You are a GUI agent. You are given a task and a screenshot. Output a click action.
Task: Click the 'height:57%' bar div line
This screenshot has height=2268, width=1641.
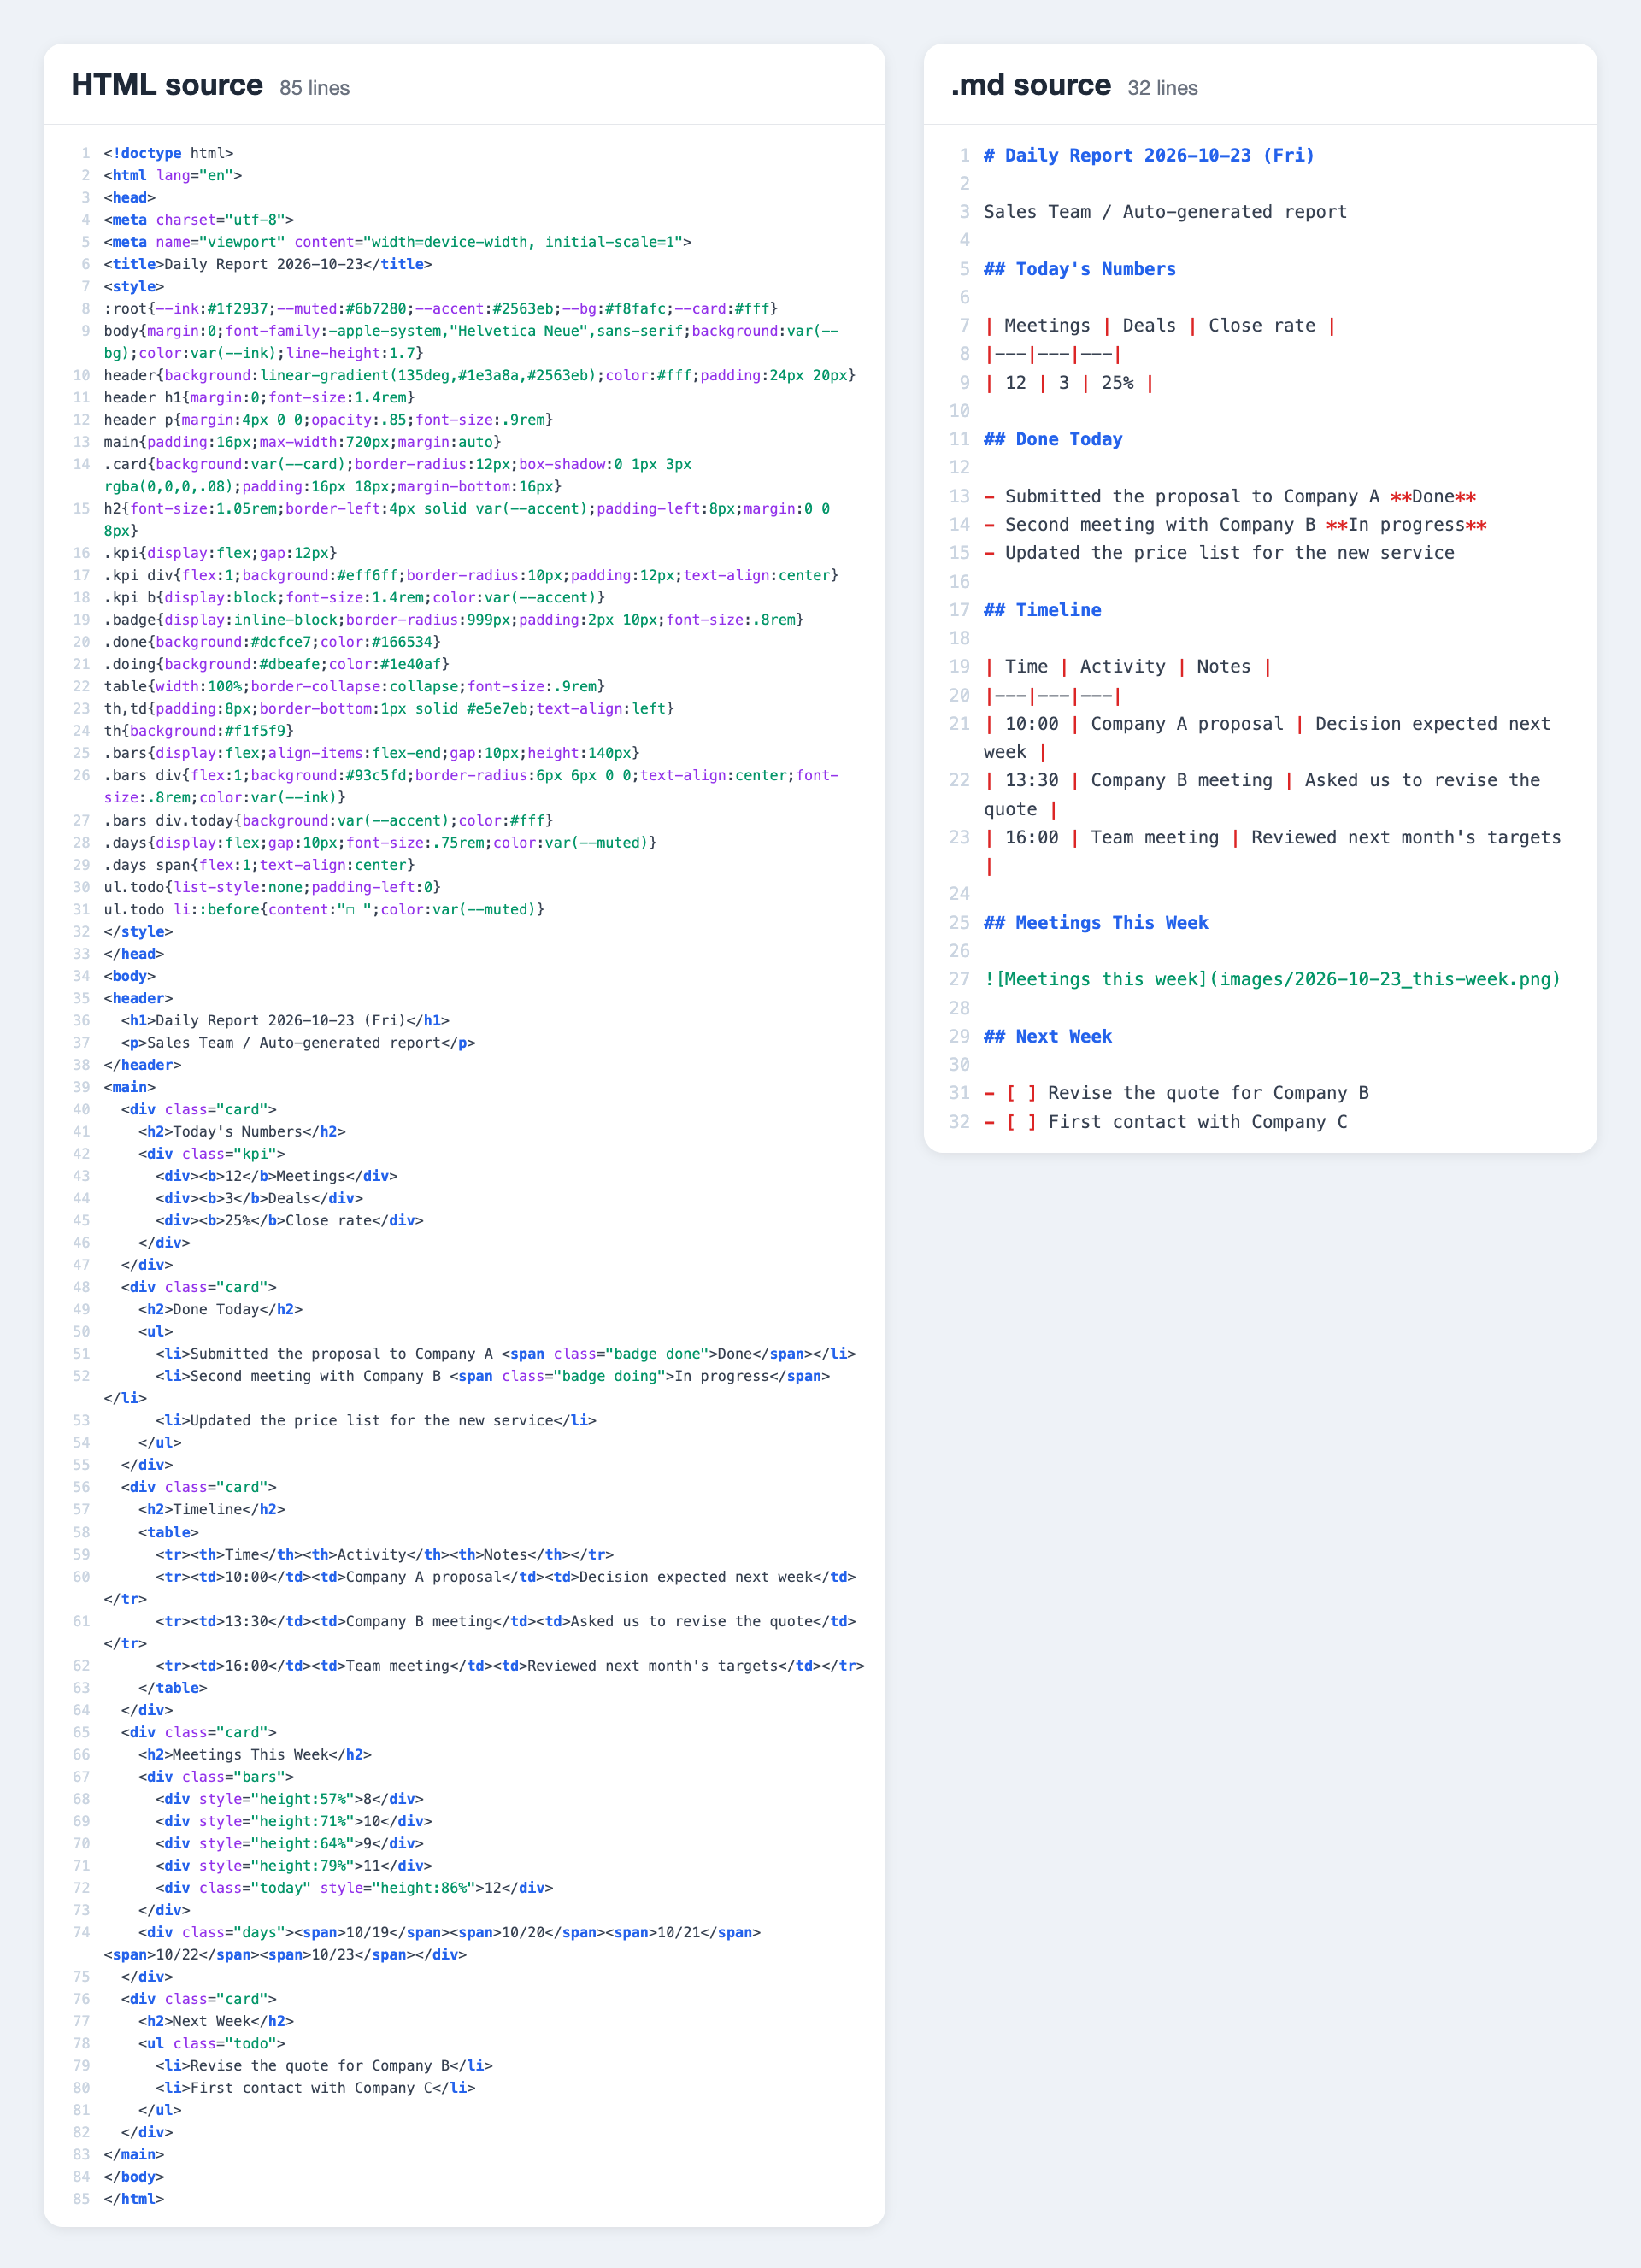pyautogui.click(x=290, y=1799)
